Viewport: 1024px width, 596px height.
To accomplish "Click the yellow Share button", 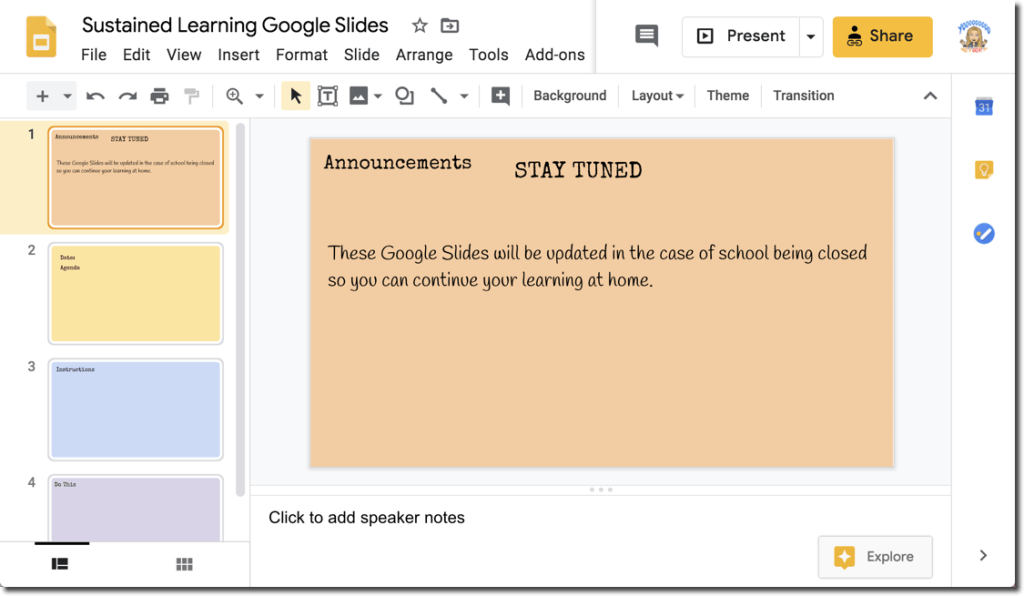I will point(882,37).
